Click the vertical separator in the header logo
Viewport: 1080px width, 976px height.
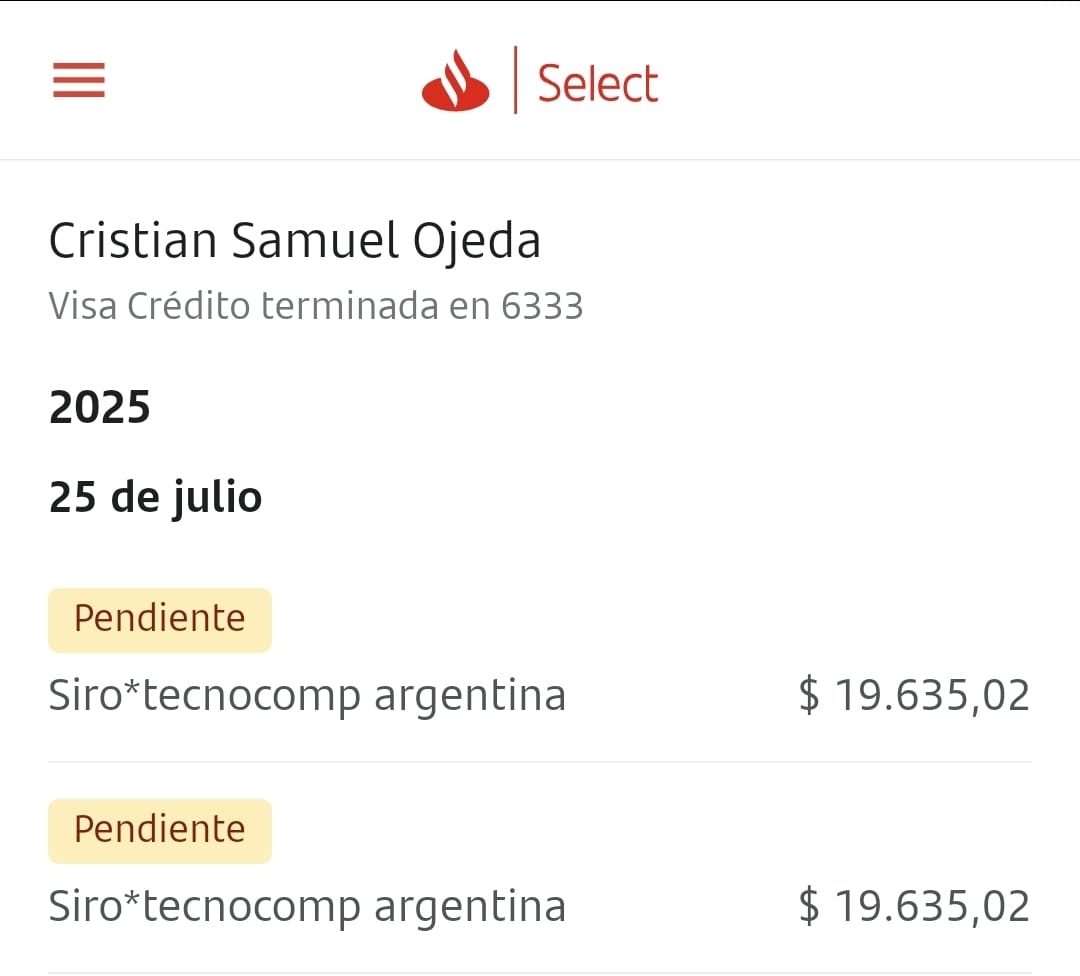tap(515, 80)
